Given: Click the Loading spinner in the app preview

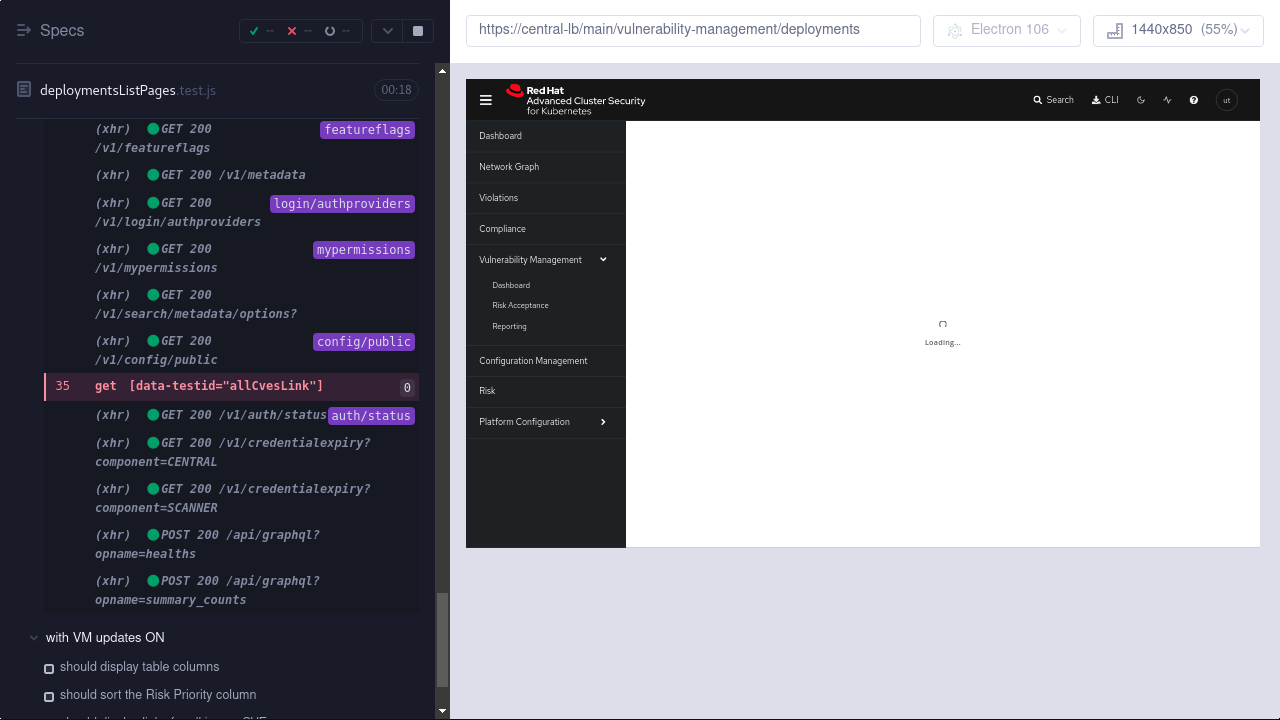Looking at the screenshot, I should 943,324.
